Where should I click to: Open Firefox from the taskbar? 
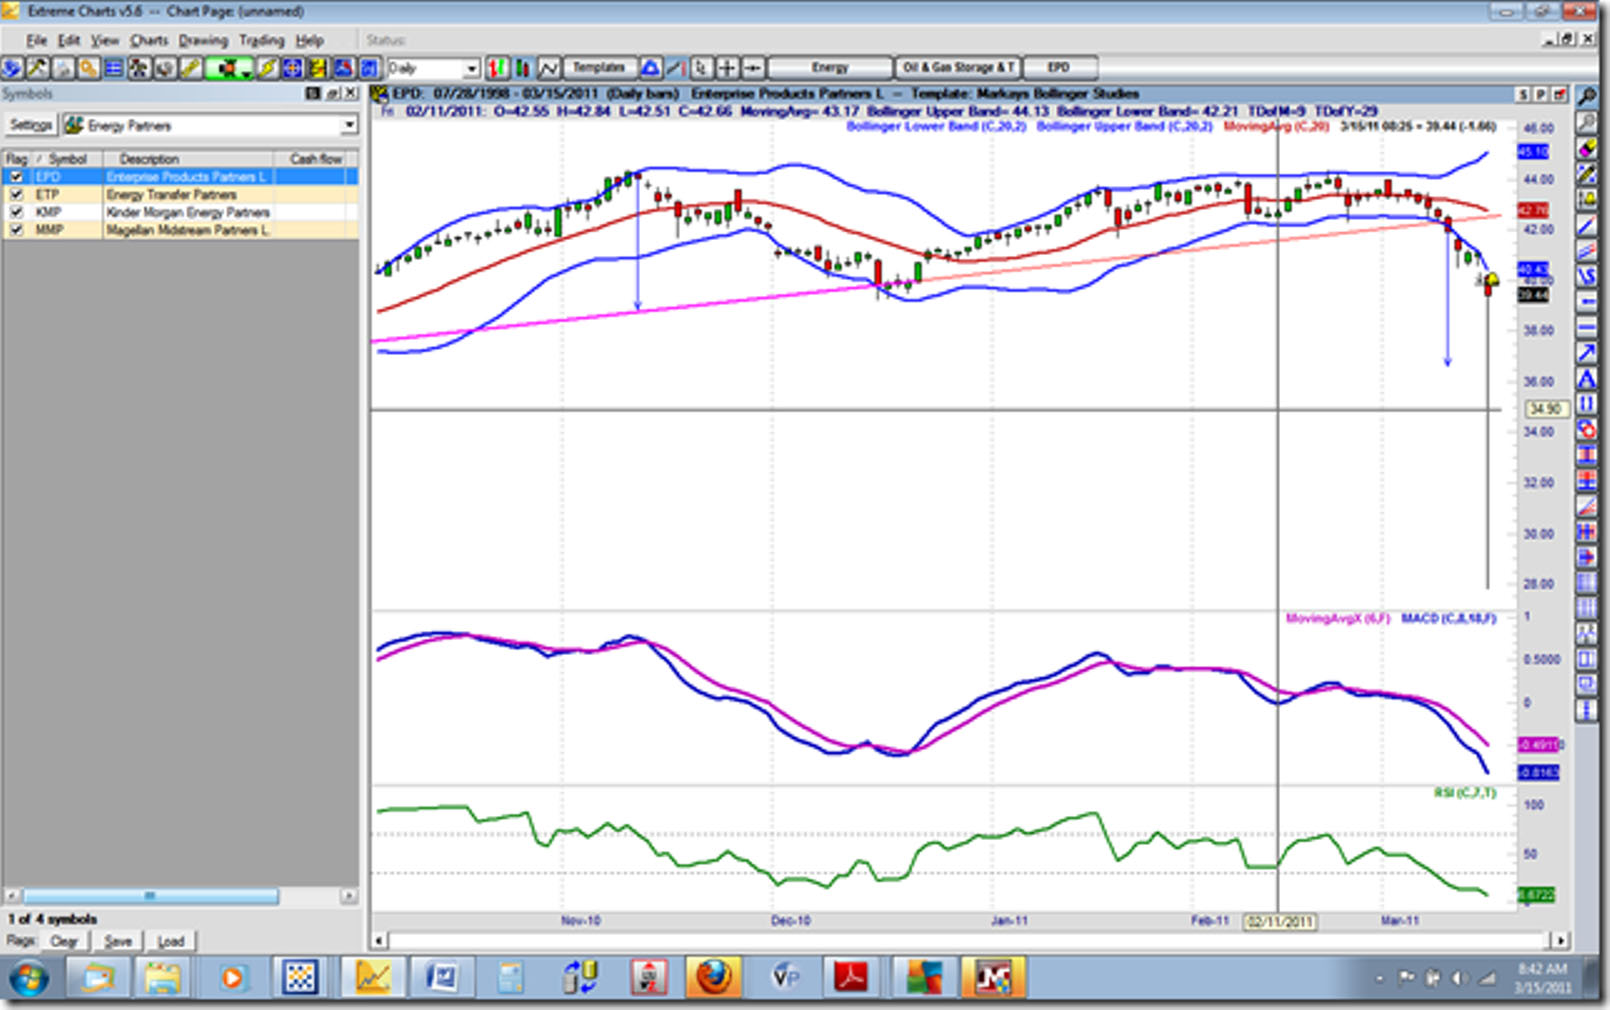tap(713, 977)
